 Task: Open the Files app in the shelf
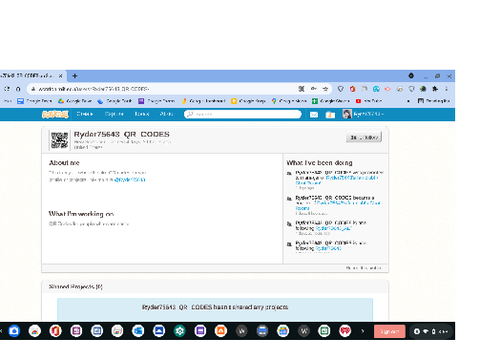pyautogui.click(x=14, y=331)
